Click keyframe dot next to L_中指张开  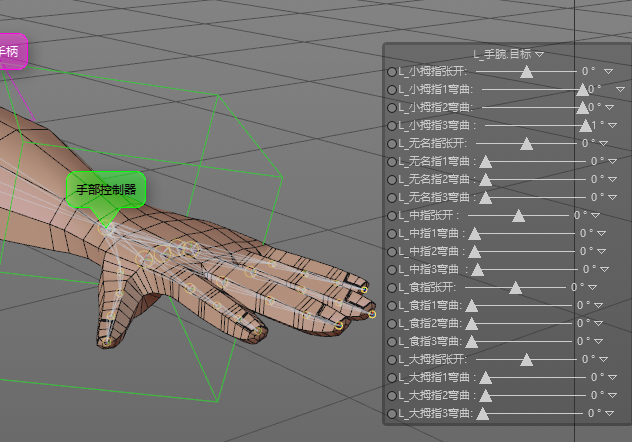coord(392,215)
